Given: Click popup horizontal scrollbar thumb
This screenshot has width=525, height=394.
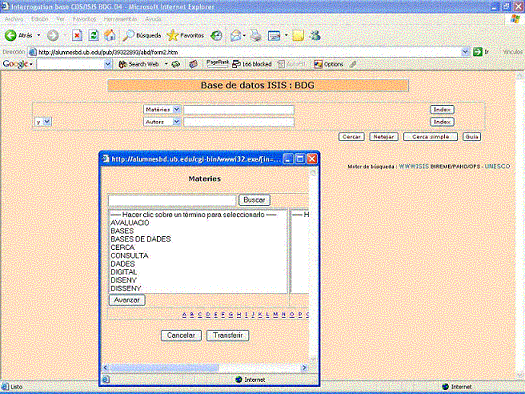Looking at the screenshot, I should point(164,368).
